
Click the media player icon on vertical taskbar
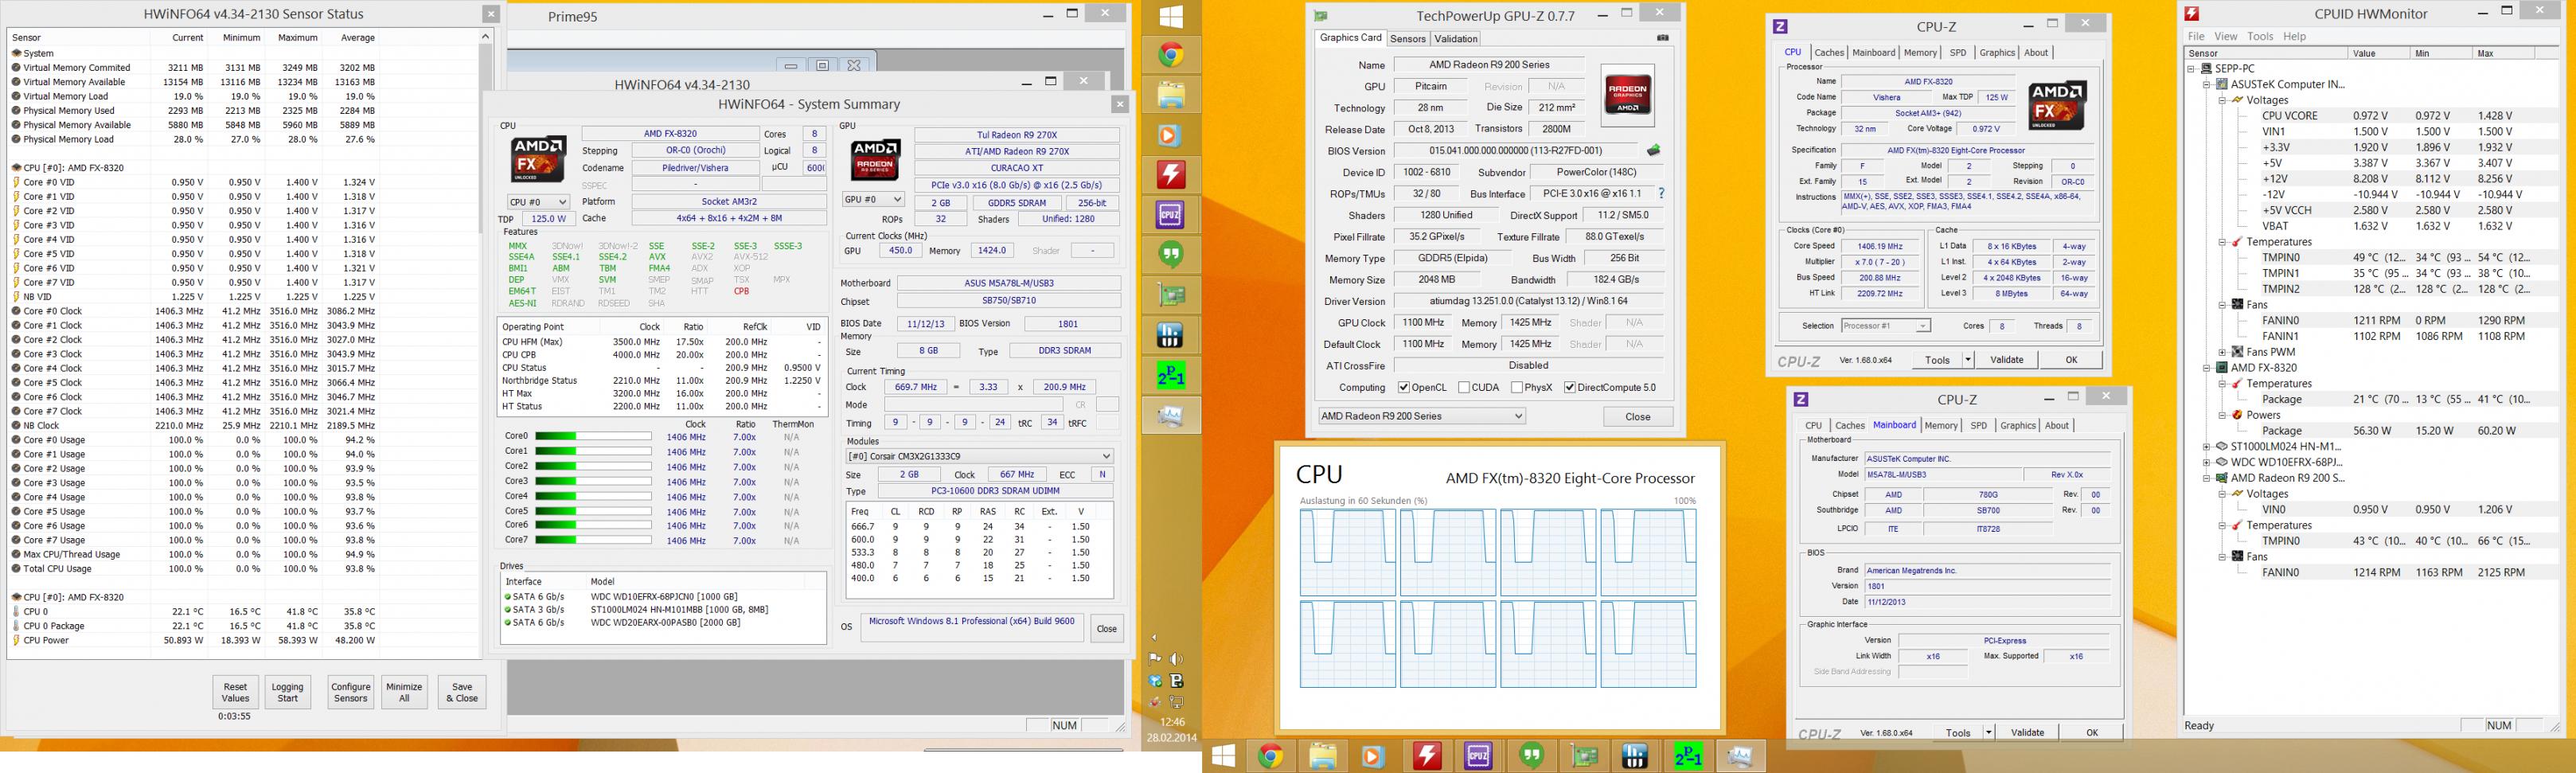click(1171, 135)
